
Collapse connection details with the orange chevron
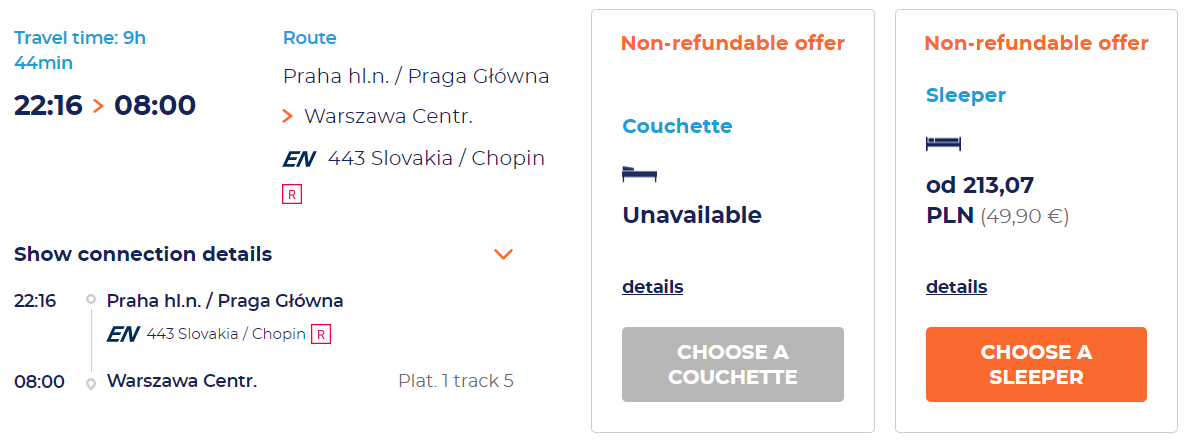504,254
